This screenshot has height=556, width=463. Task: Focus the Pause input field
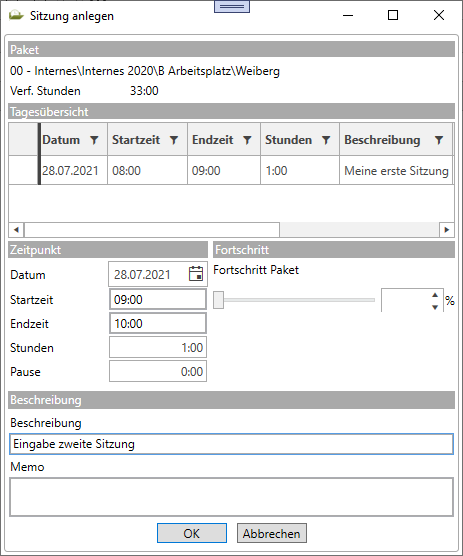tap(158, 371)
